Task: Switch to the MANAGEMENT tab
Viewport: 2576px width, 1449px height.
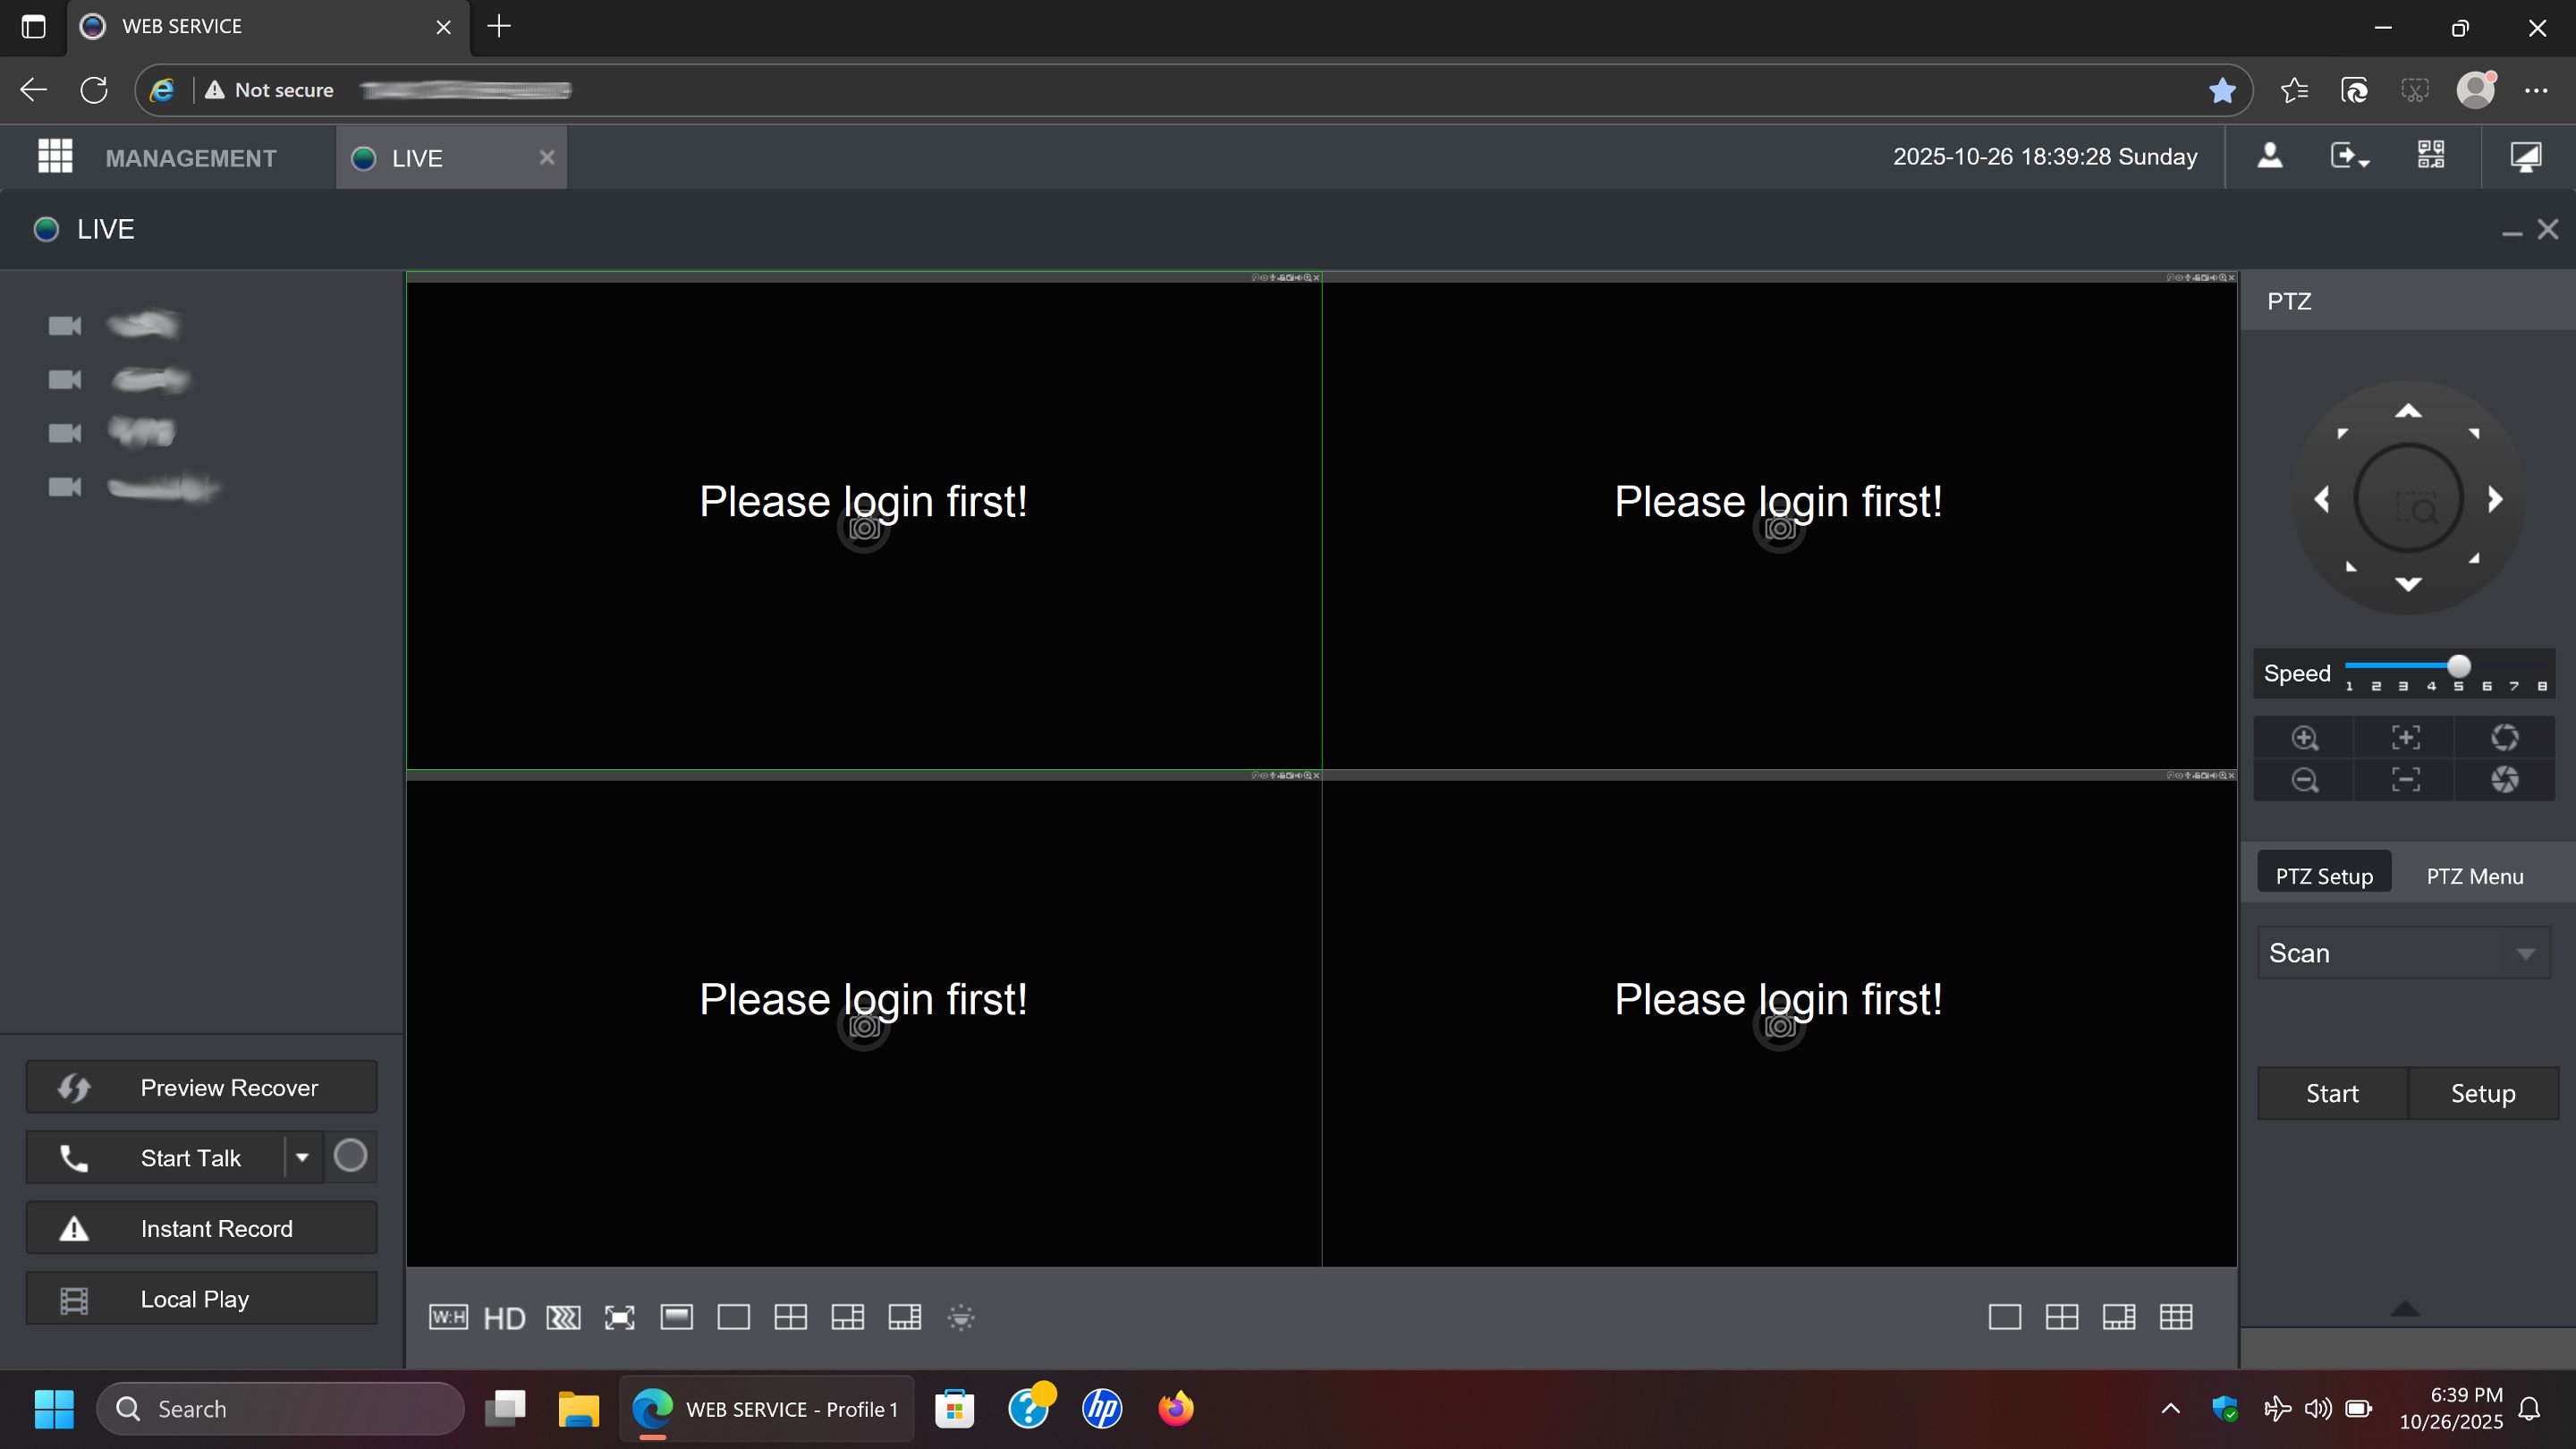Action: 191,158
